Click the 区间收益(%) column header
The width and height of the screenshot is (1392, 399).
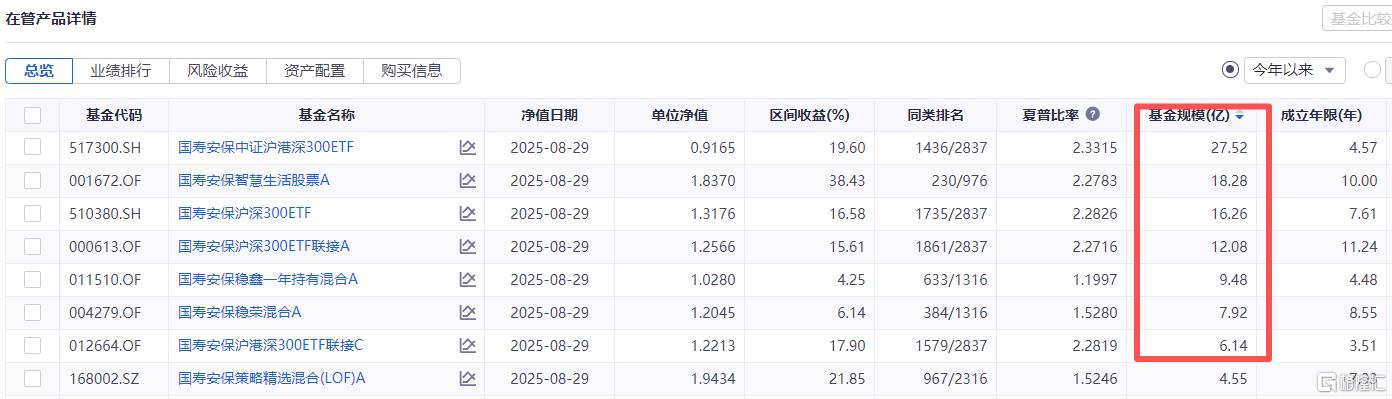(809, 115)
